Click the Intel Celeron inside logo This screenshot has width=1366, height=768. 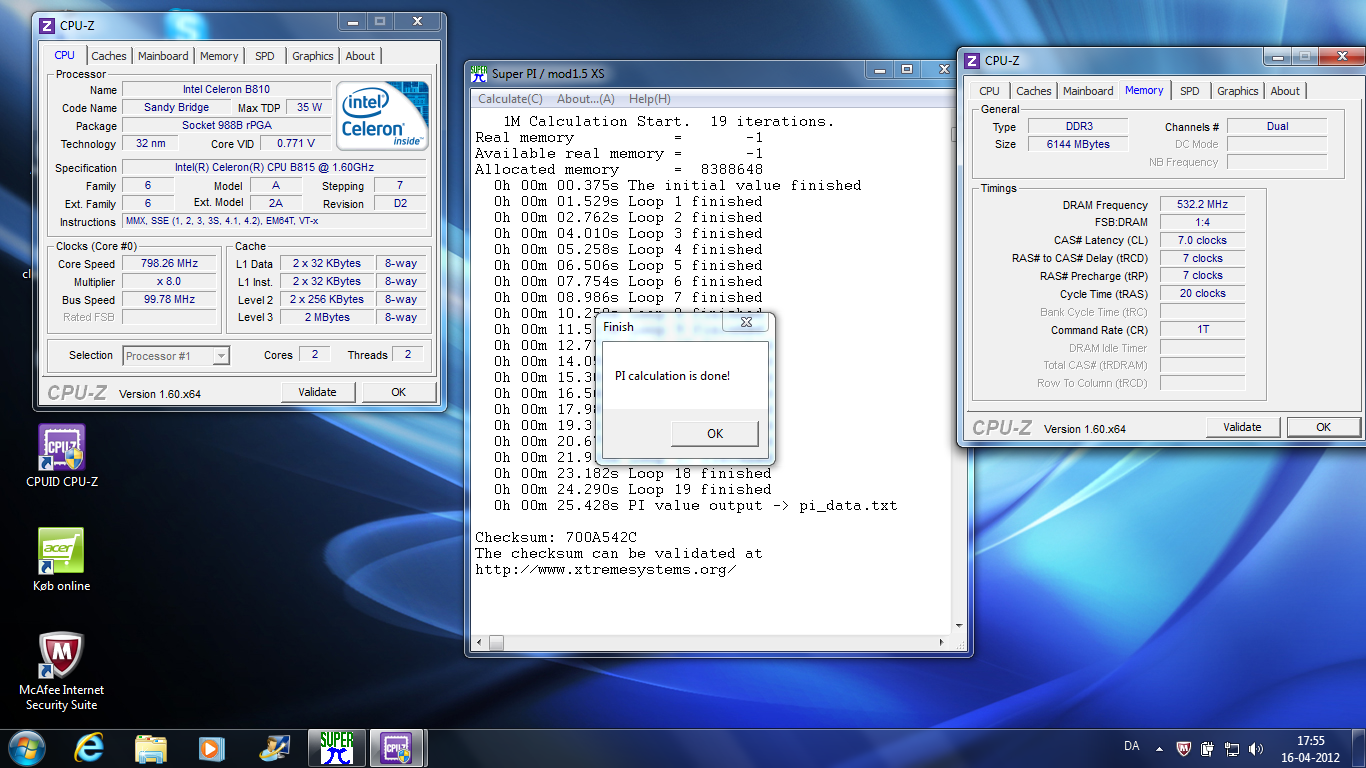(x=383, y=115)
